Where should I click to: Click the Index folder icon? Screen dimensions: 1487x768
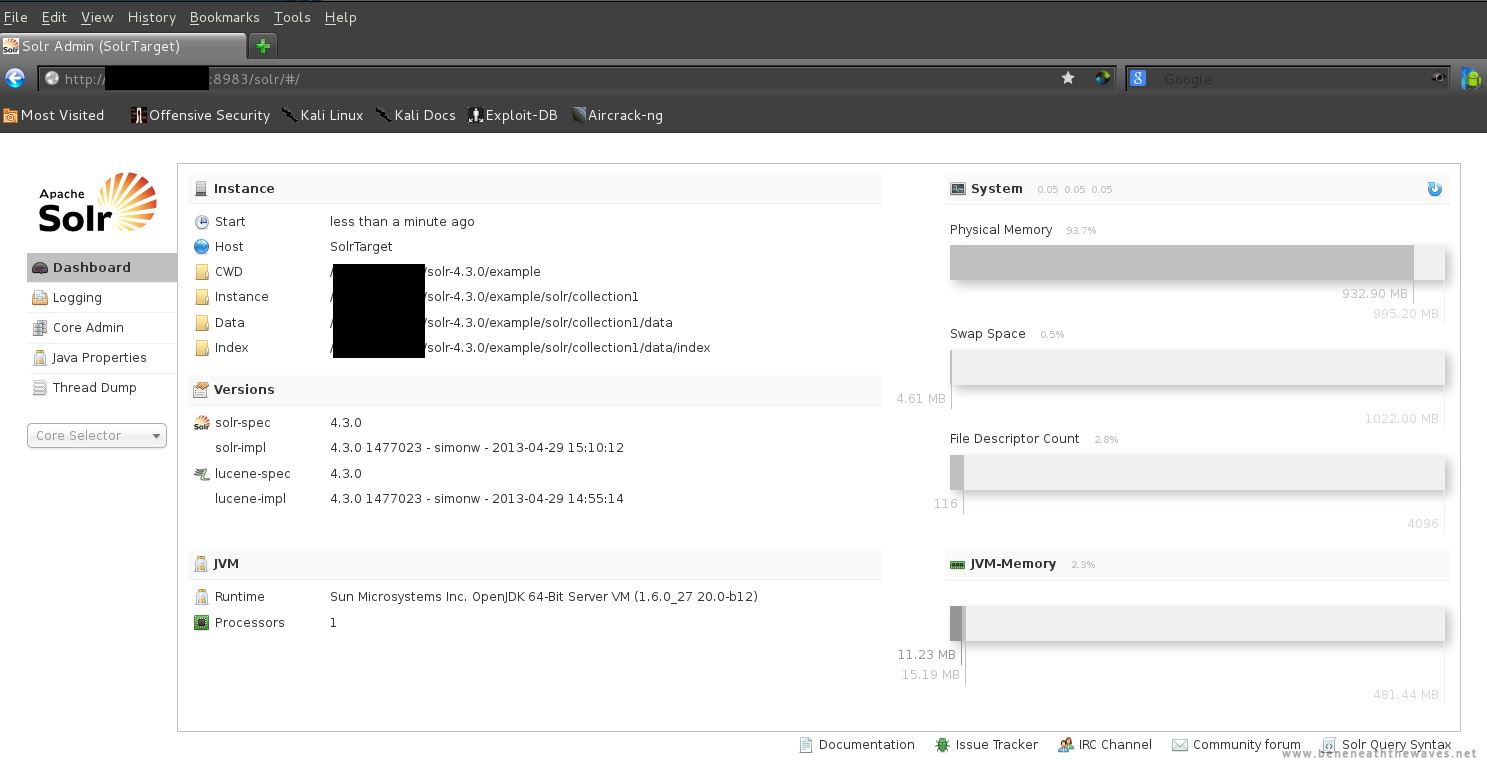(202, 348)
